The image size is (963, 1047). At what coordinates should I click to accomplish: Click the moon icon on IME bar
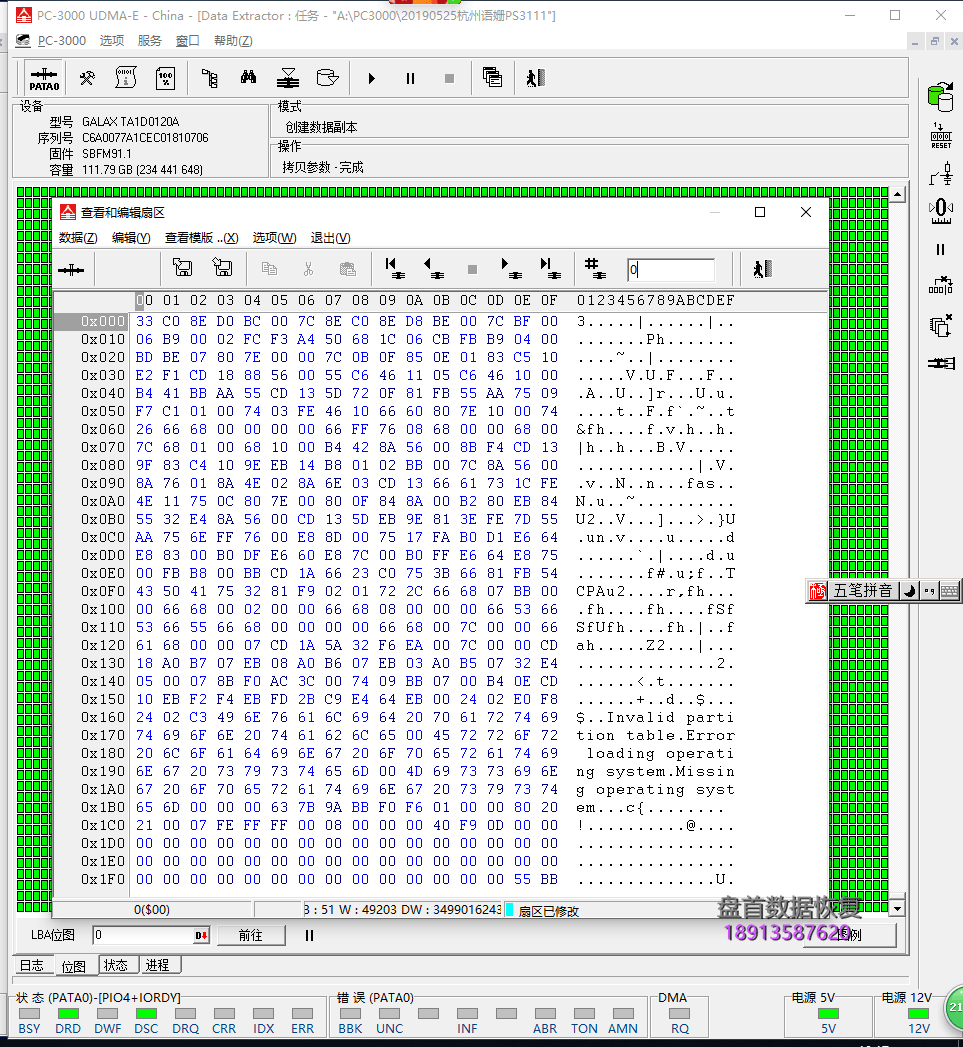coord(910,591)
